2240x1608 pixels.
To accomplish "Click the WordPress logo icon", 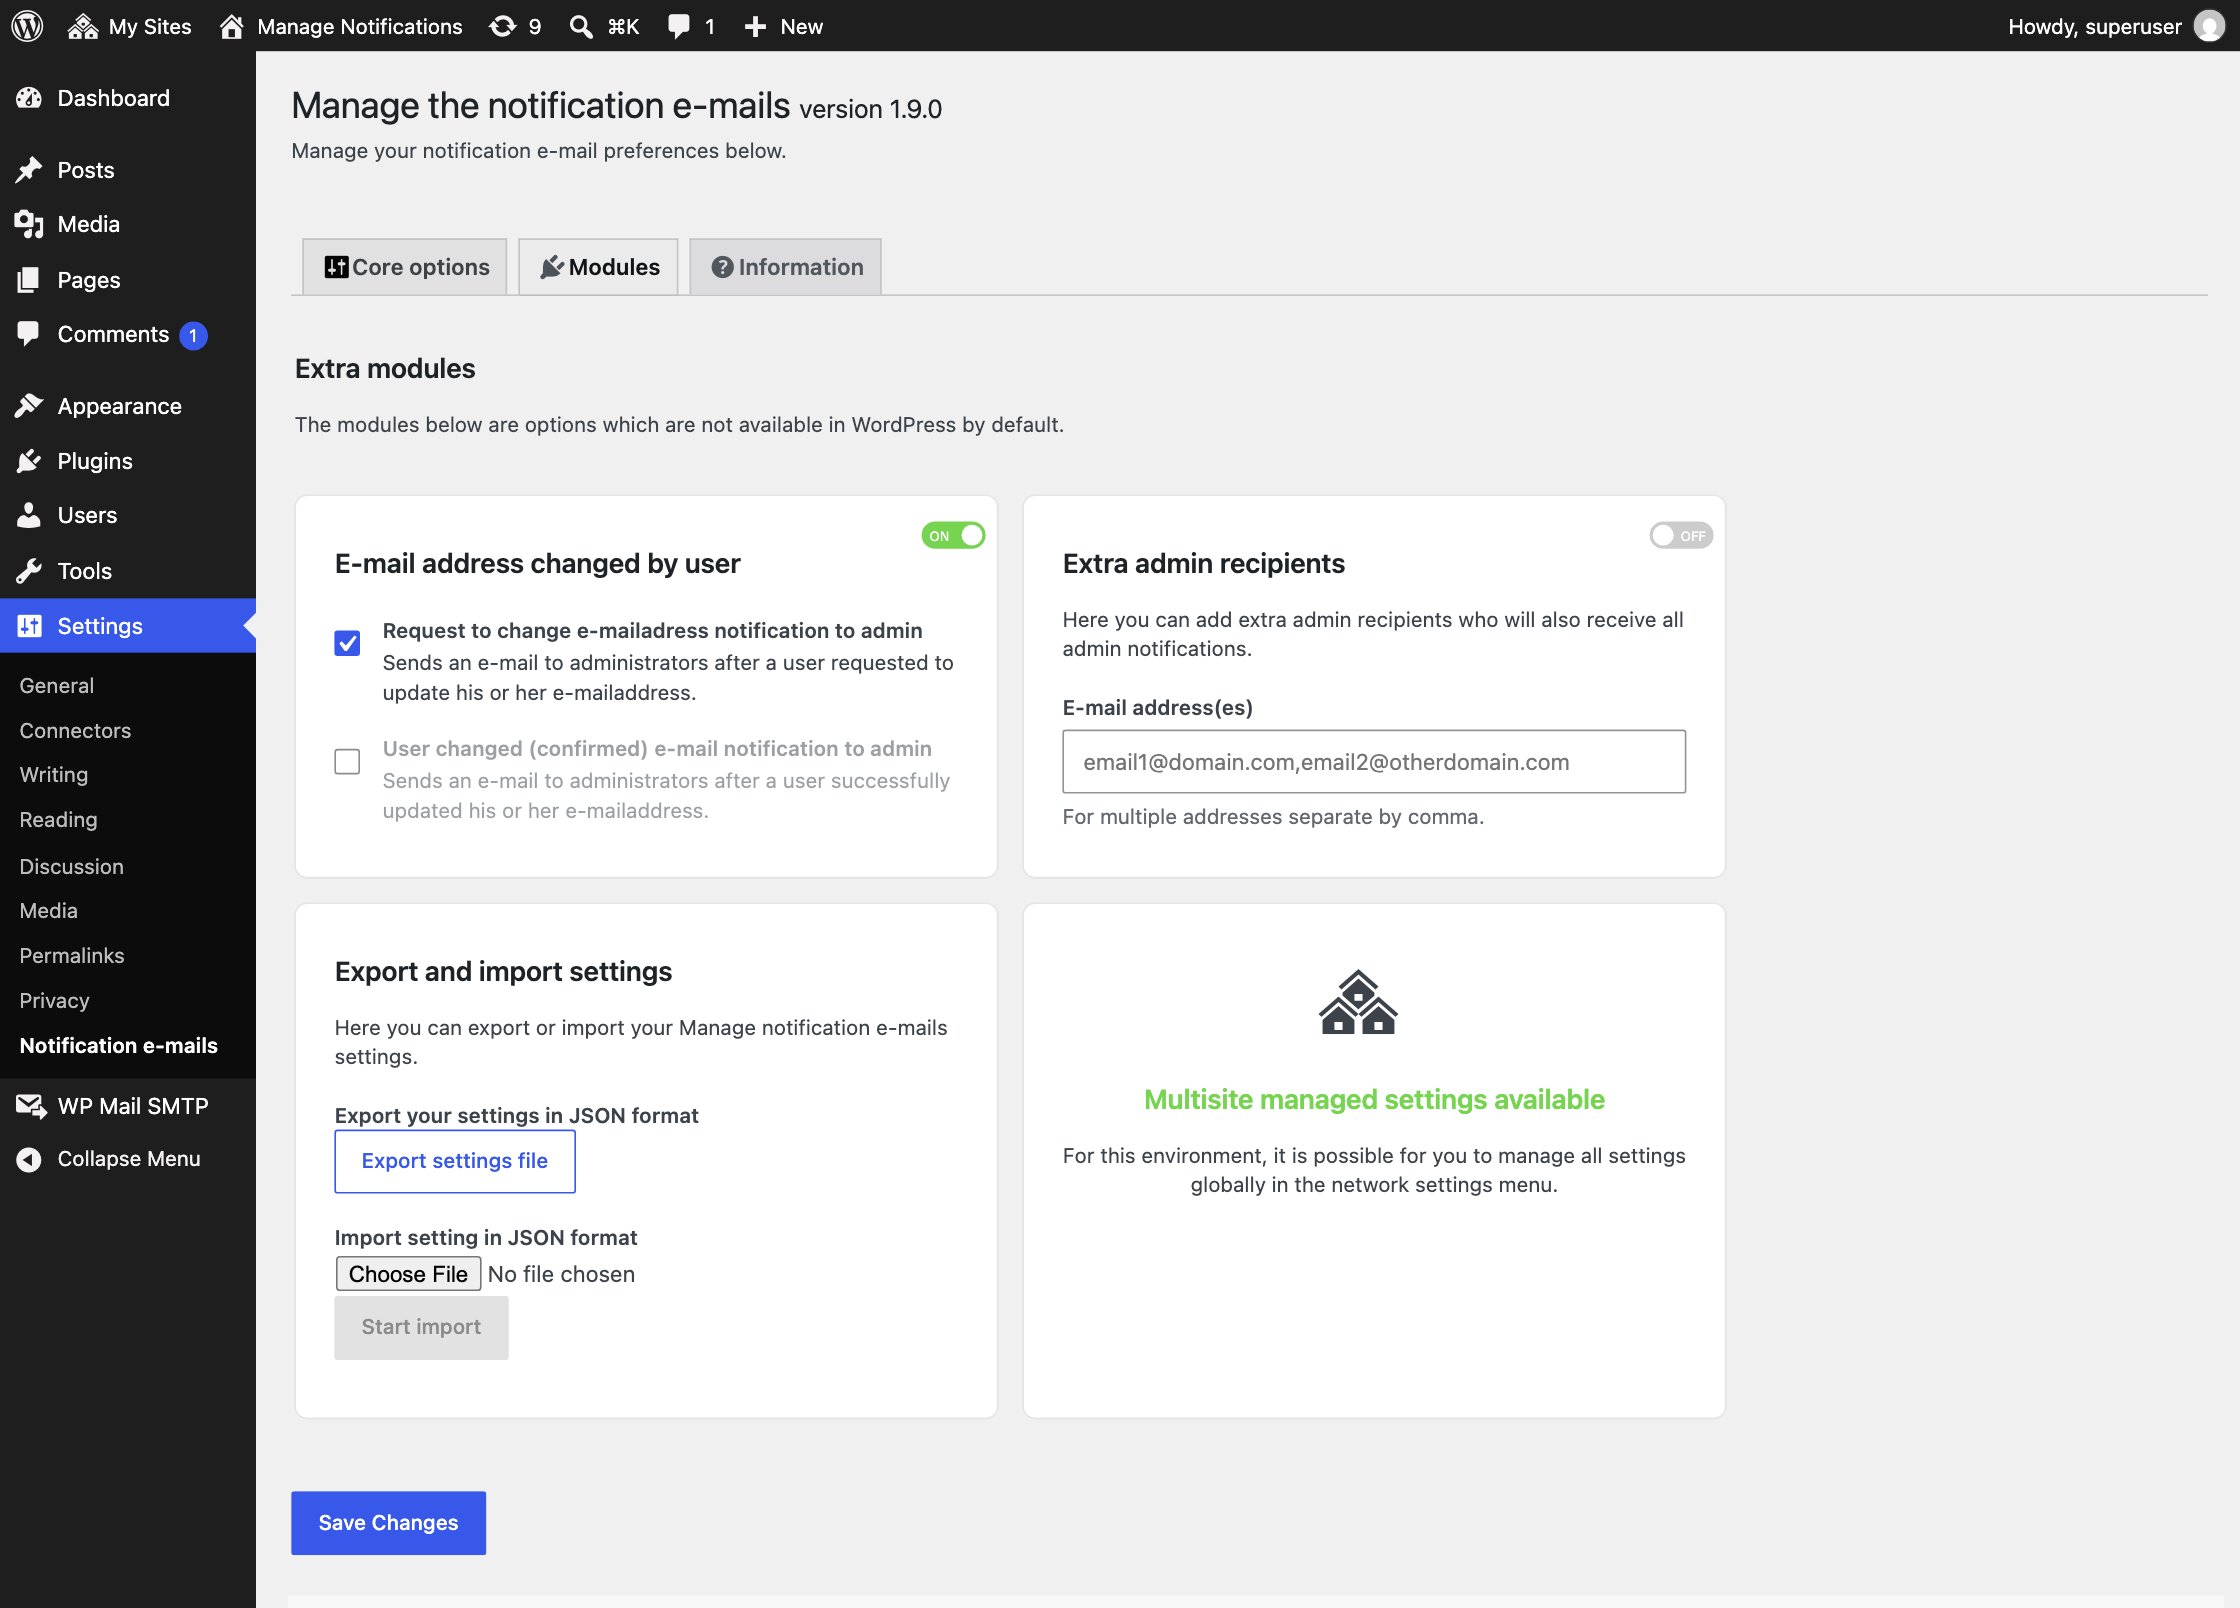I will point(27,26).
